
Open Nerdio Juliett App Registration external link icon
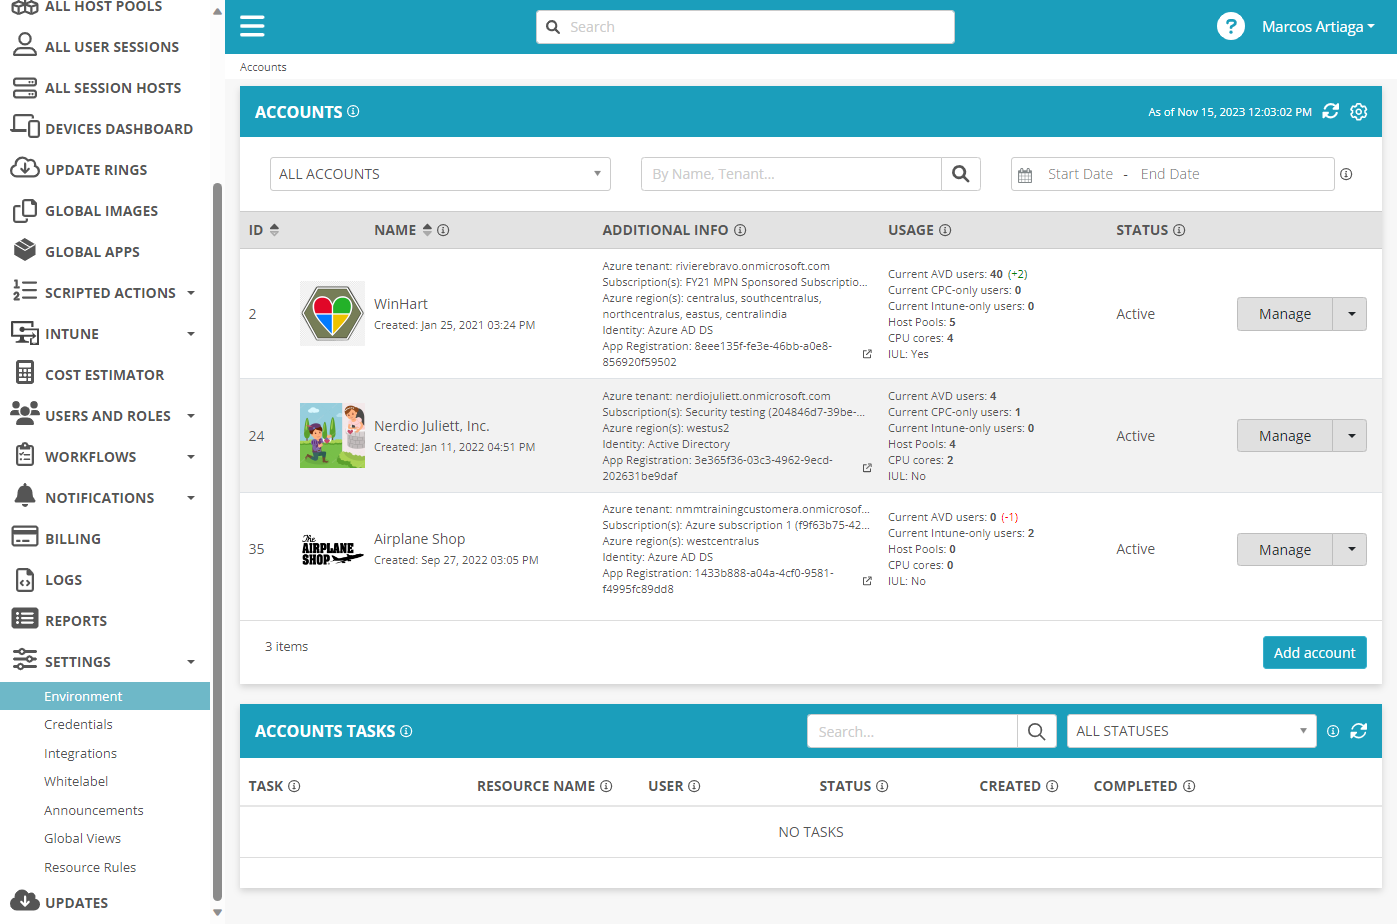(x=867, y=468)
